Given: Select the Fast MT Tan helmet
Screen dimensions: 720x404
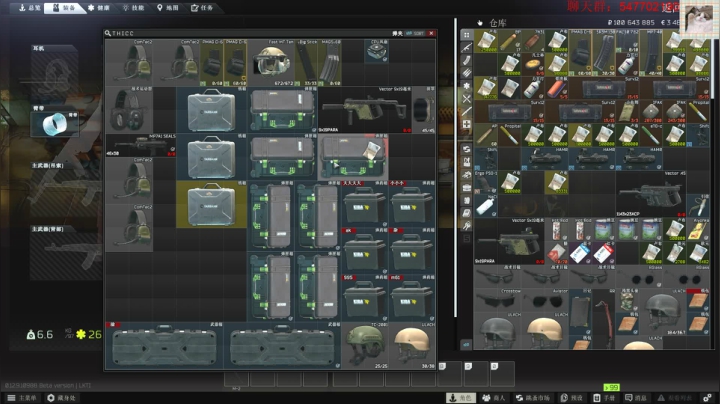Looking at the screenshot, I should click(271, 63).
